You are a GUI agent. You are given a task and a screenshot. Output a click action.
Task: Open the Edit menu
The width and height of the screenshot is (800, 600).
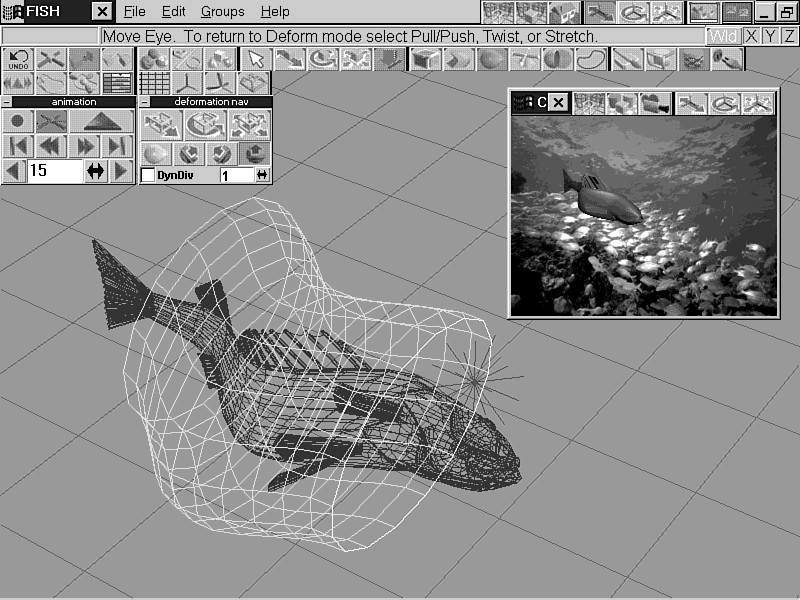[173, 12]
